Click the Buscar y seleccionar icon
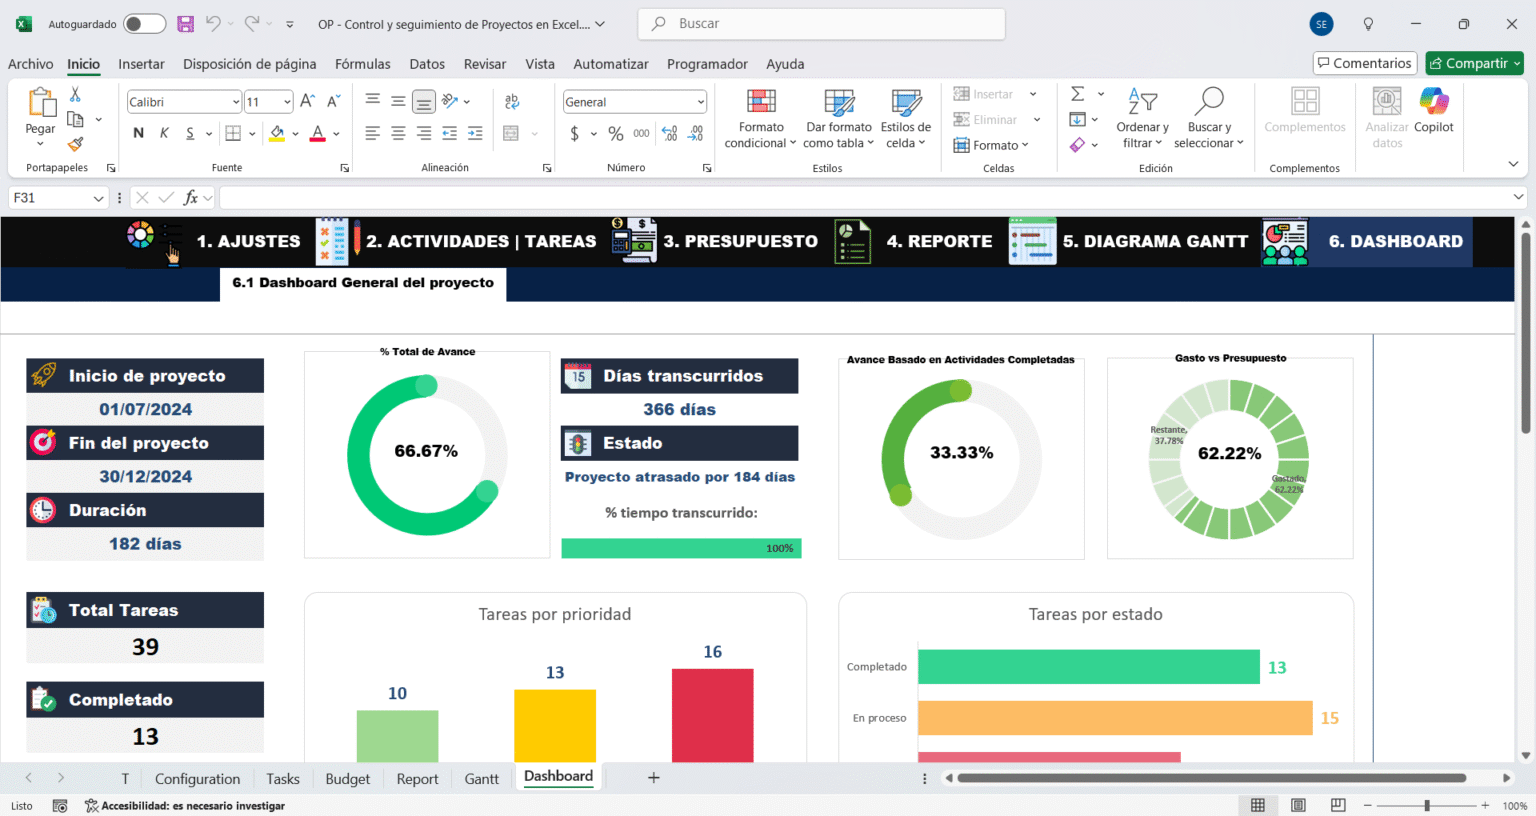1536x816 pixels. 1209,118
